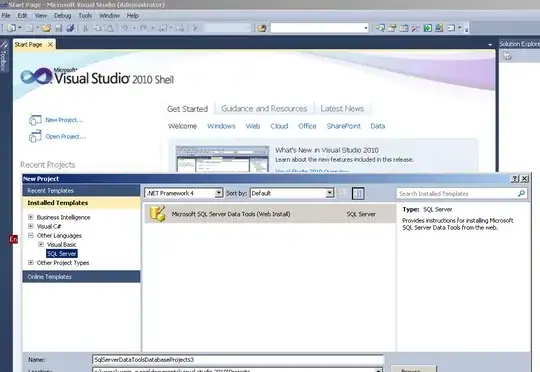Click the New Project icon on Start Page
Viewport: 540px width, 372px height.
35,120
